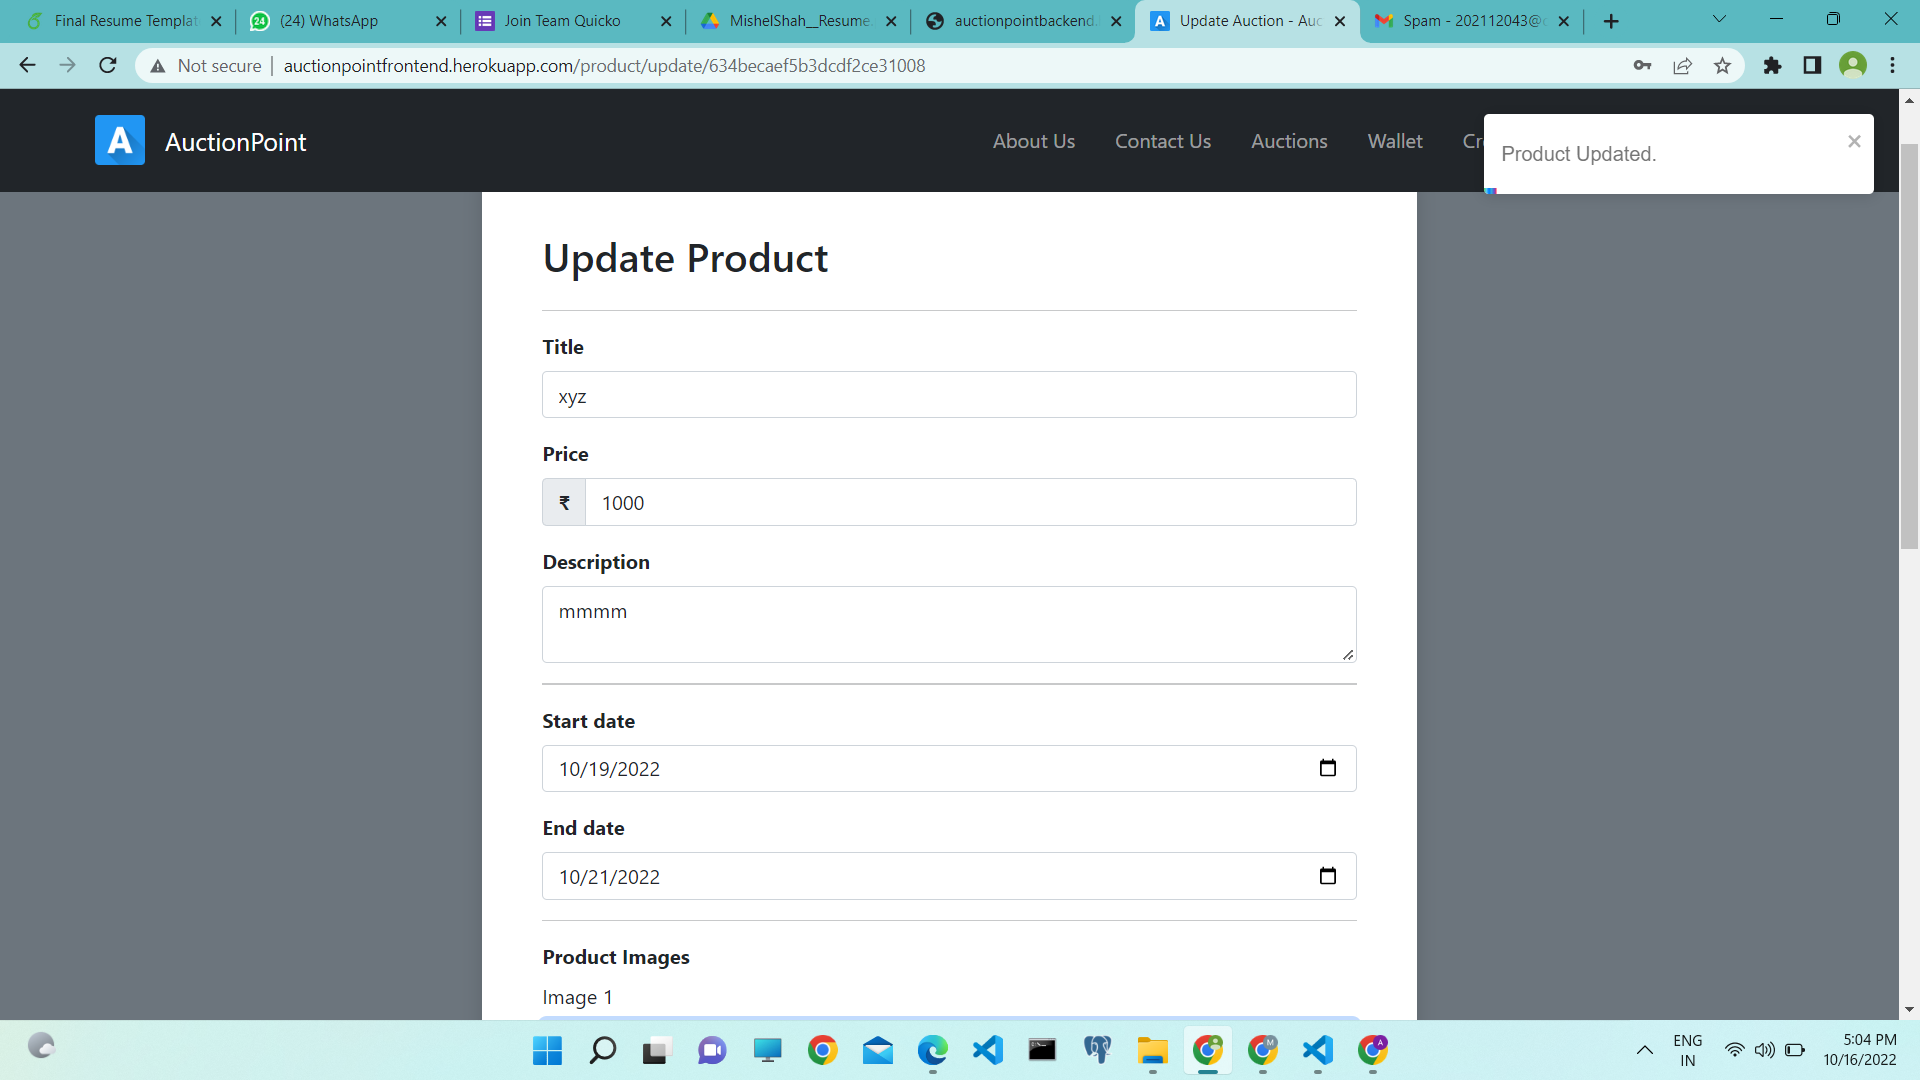Open the End date calendar picker
The image size is (1920, 1080).
coord(1328,875)
